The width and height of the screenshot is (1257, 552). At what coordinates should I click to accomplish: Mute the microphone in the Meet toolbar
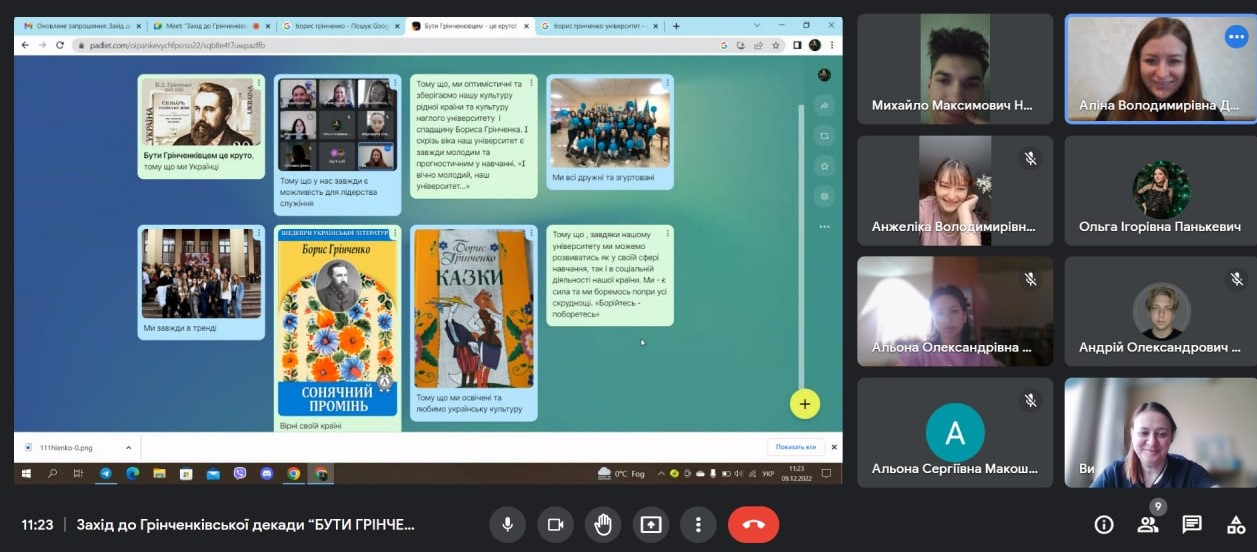[x=508, y=524]
